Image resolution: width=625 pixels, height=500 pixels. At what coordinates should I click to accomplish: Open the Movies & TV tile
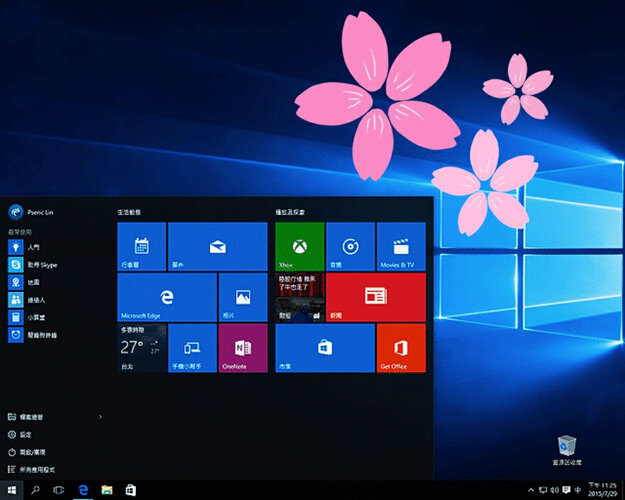tap(401, 246)
